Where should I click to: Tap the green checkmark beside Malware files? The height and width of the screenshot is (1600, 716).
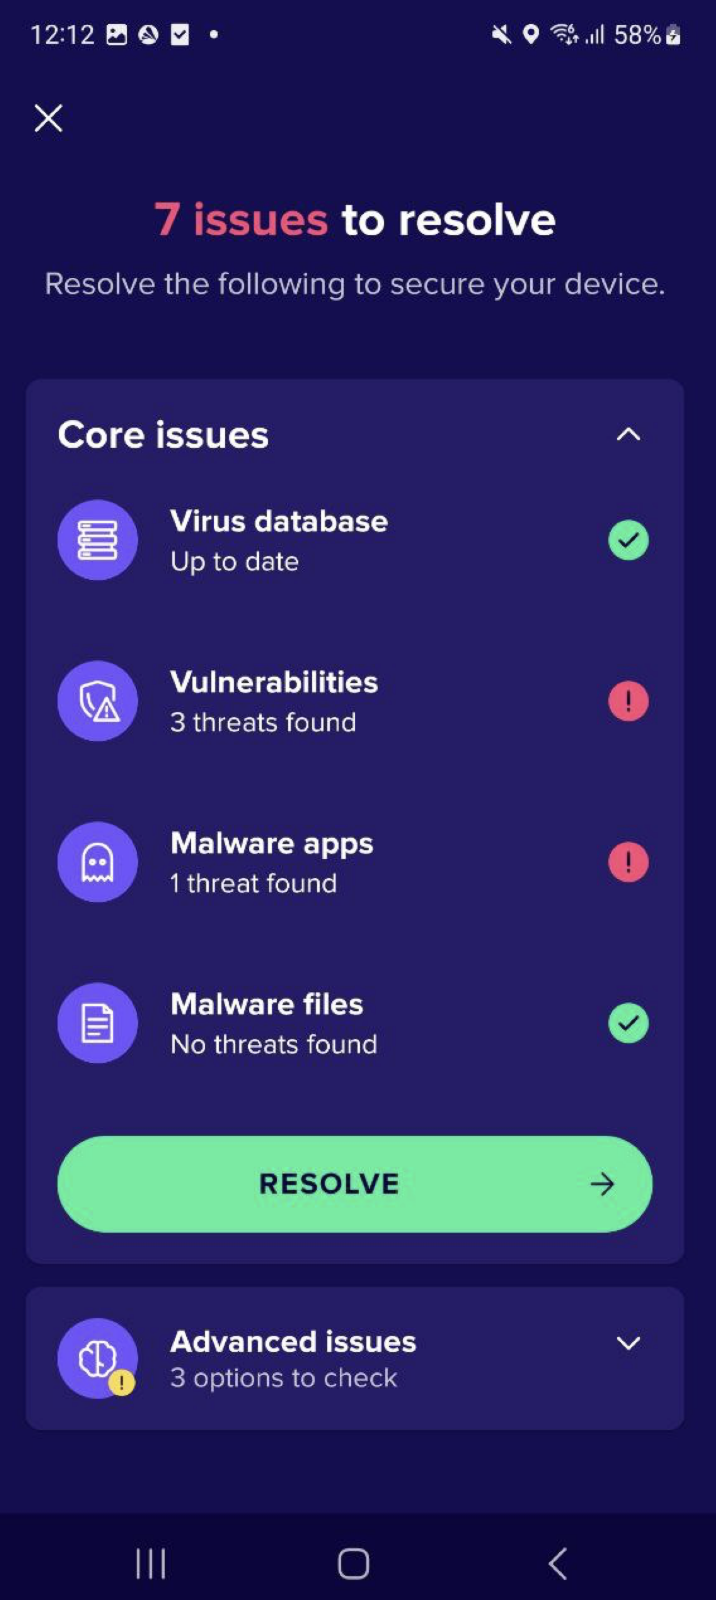point(628,1023)
